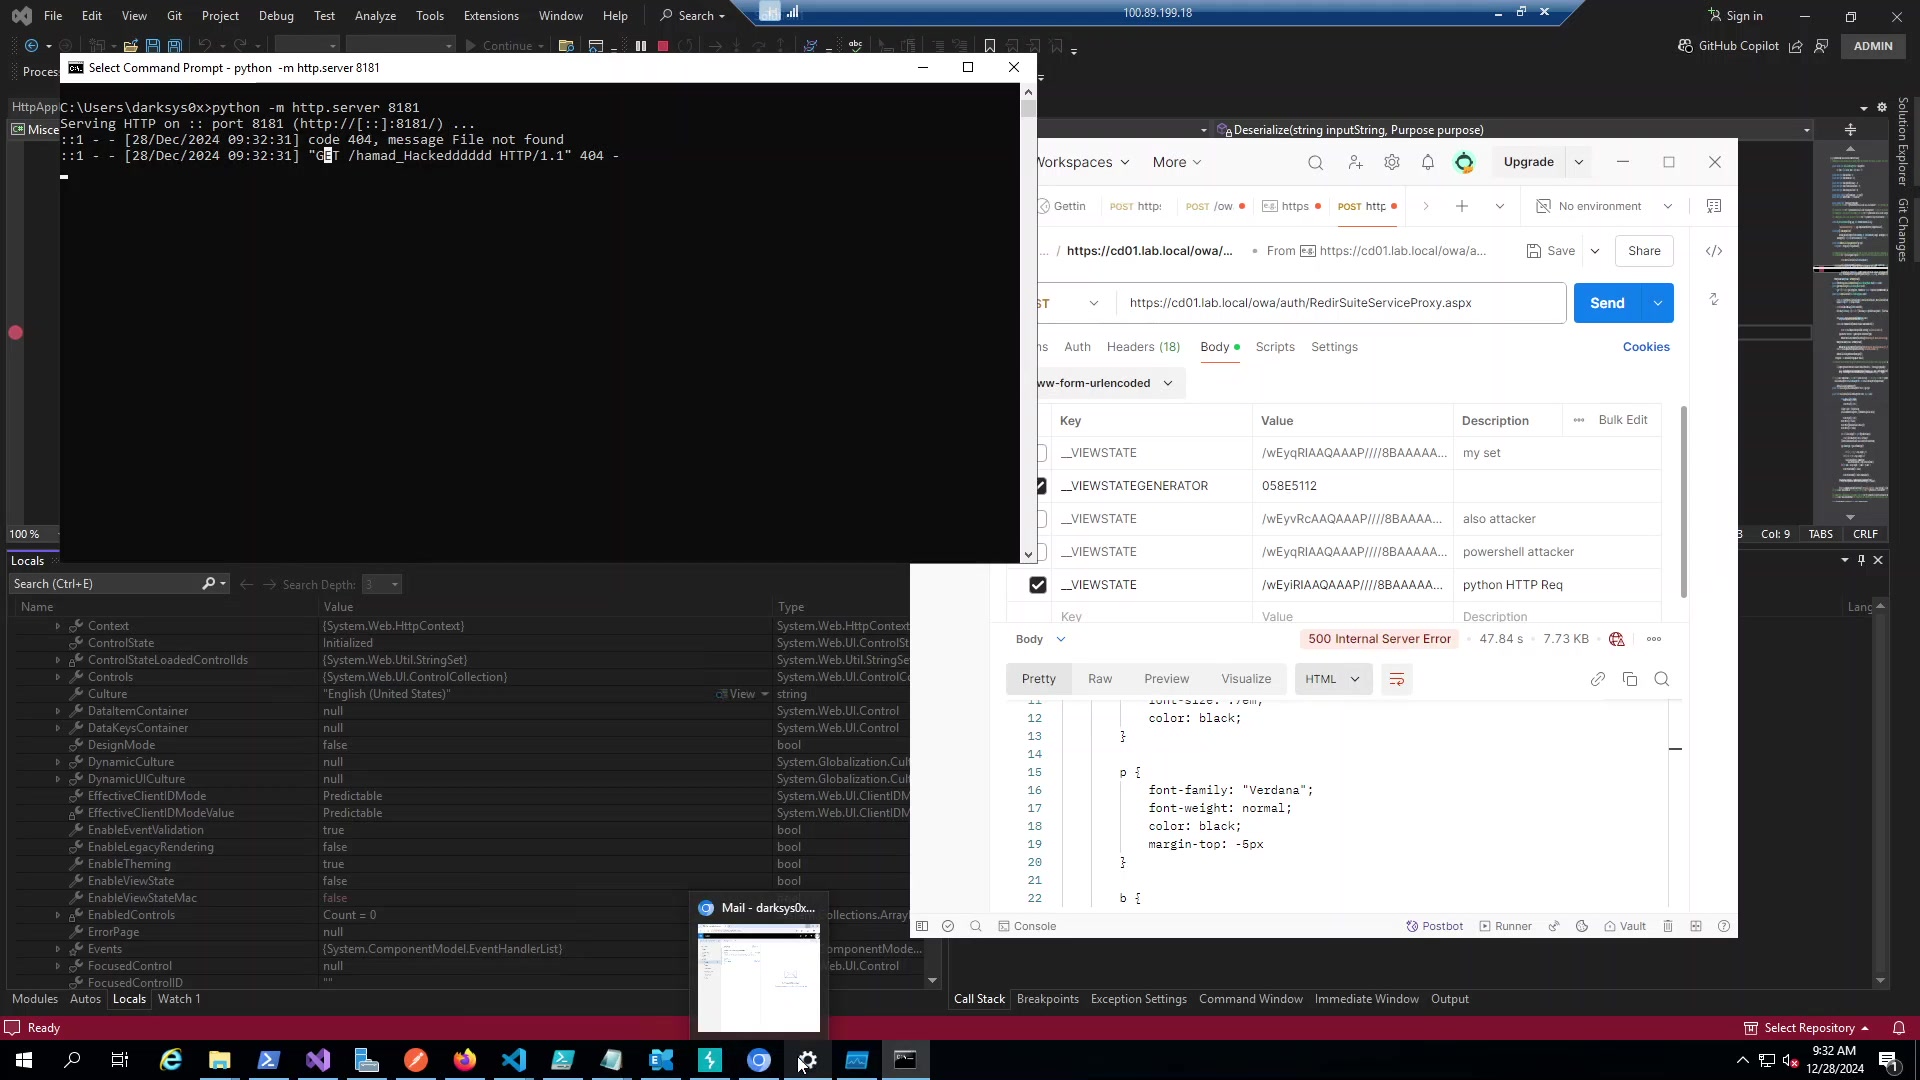Open VS Code from the taskbar
Screen dimensions: 1920x1080
[514, 1060]
